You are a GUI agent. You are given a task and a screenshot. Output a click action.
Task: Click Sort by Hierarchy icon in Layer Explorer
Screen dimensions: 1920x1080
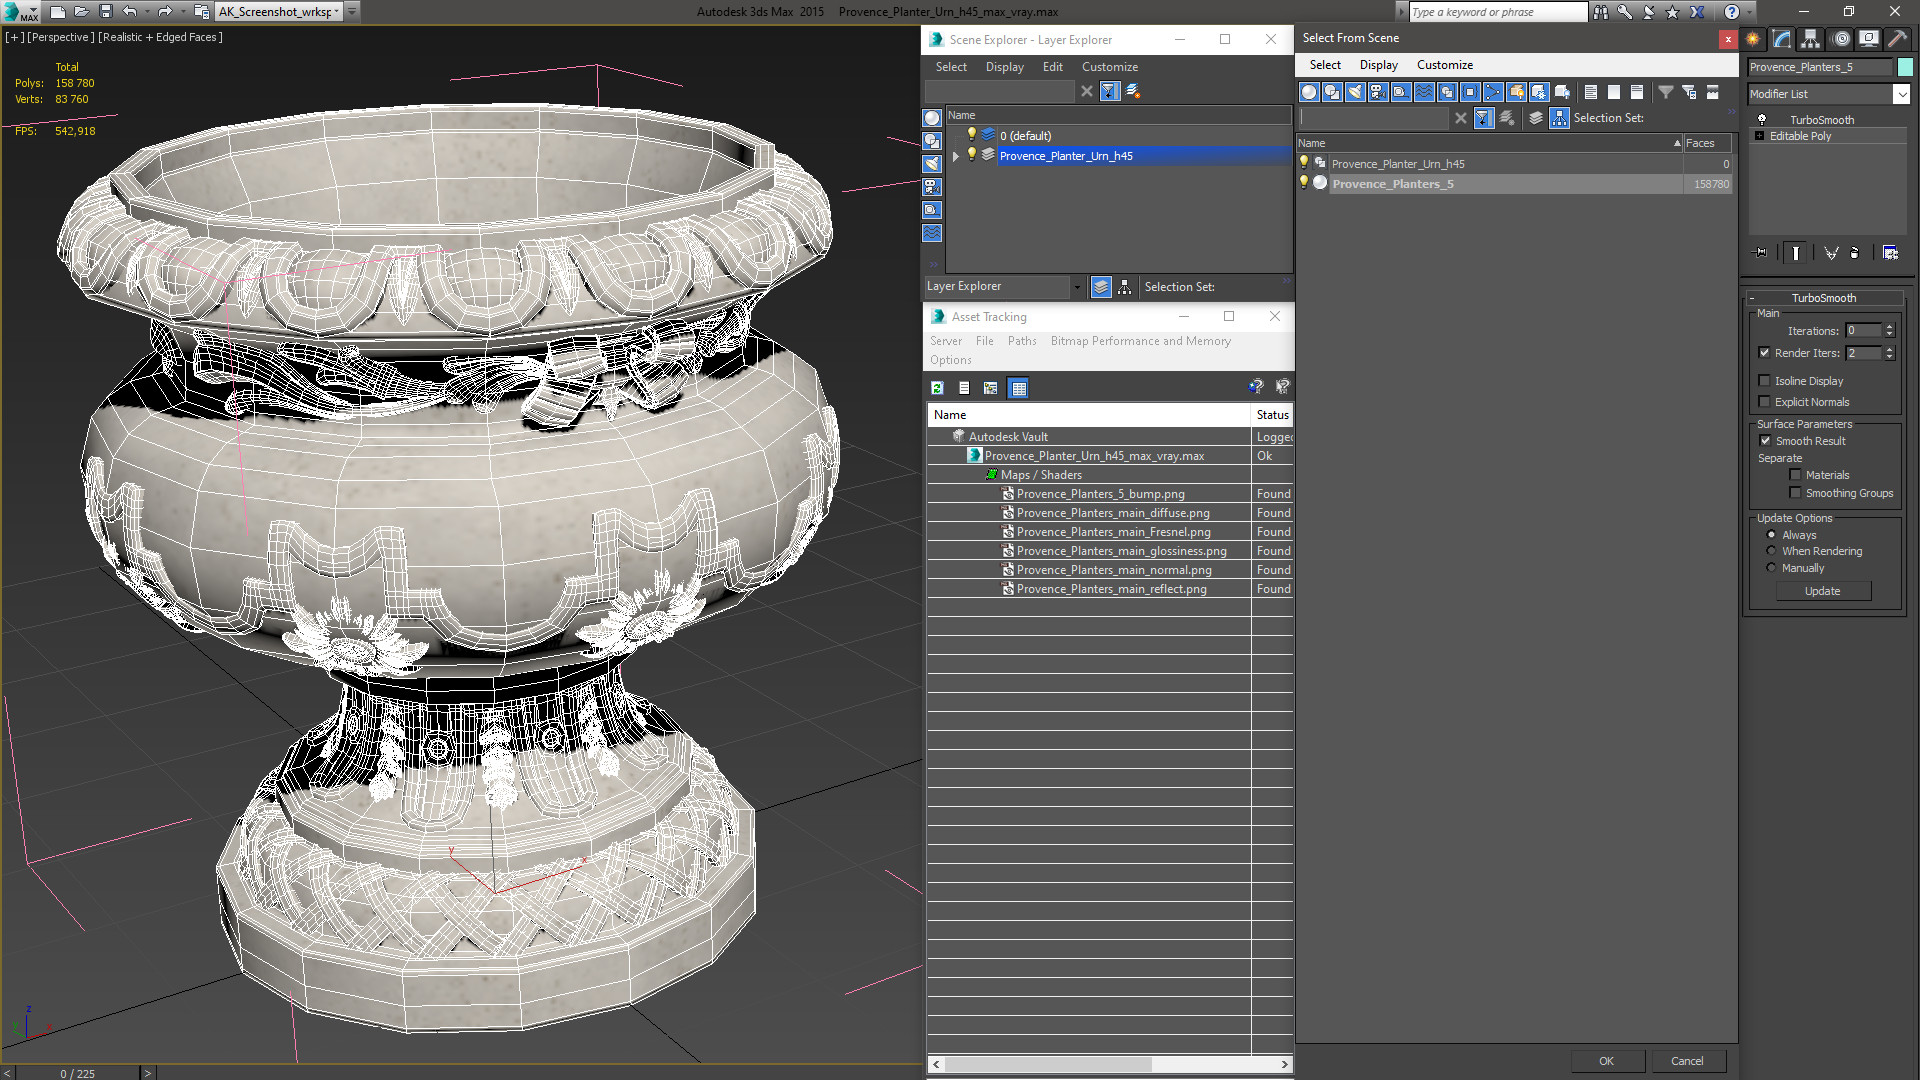(x=1125, y=287)
